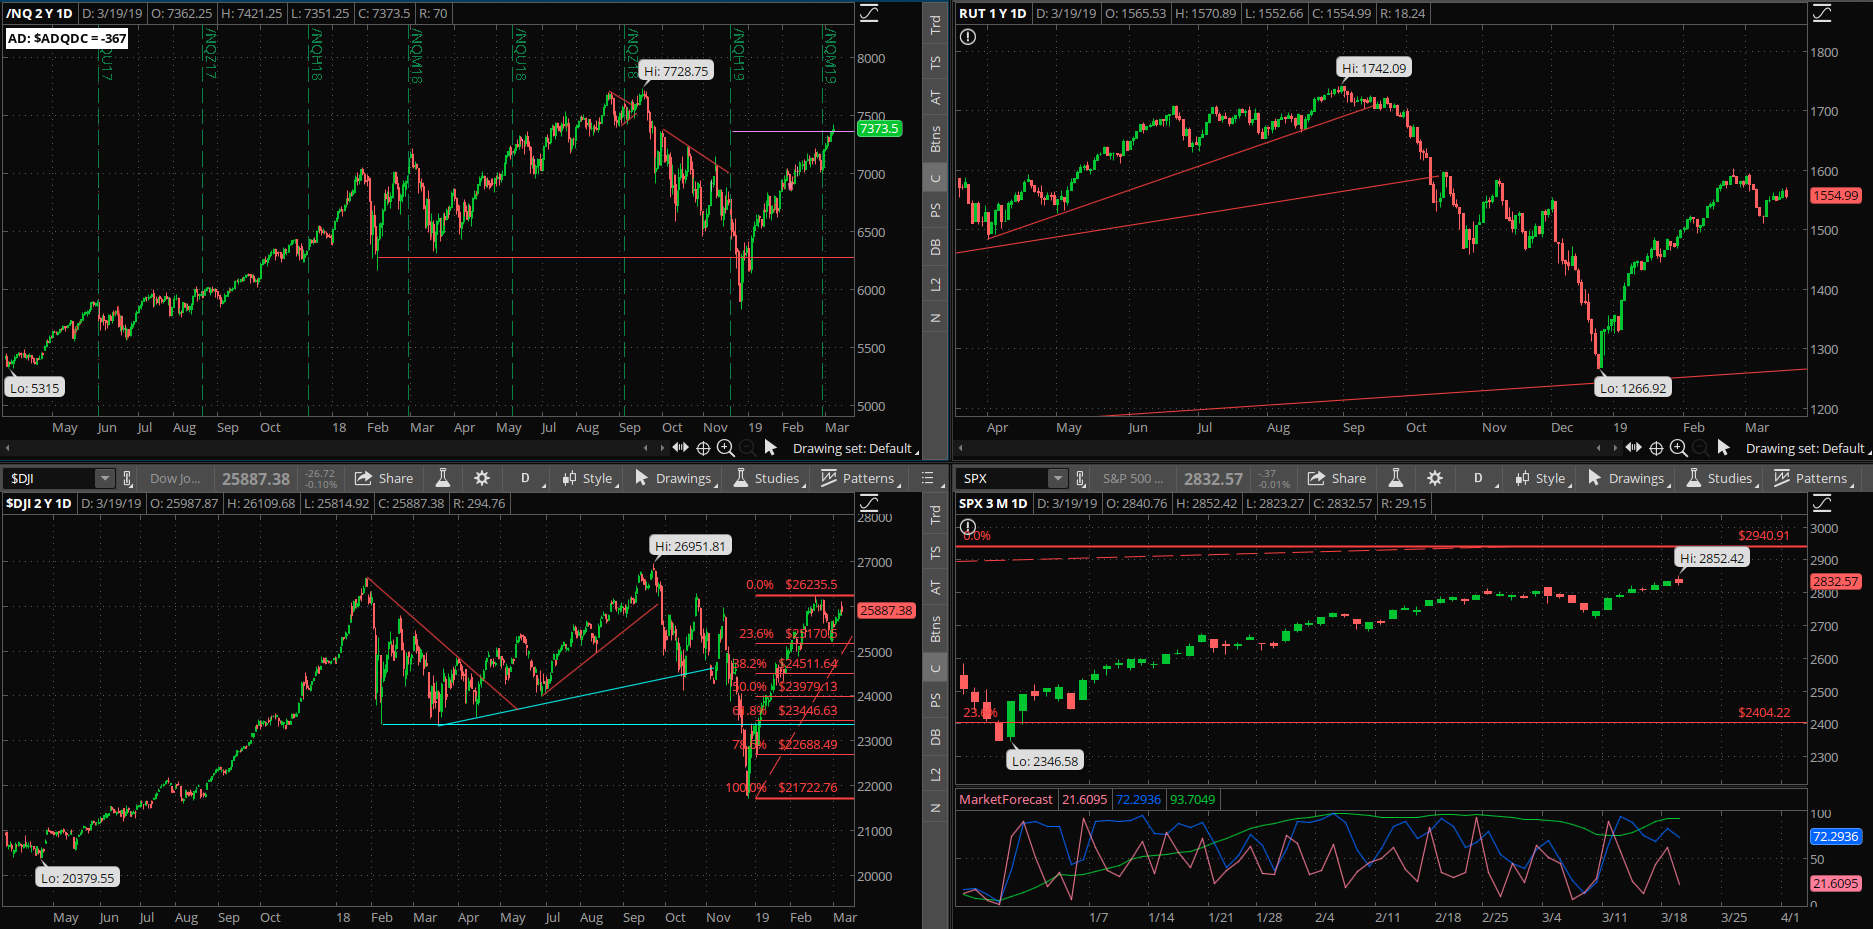Image resolution: width=1873 pixels, height=929 pixels.
Task: Open the TS side tab beside $DJI chart
Action: 935,552
